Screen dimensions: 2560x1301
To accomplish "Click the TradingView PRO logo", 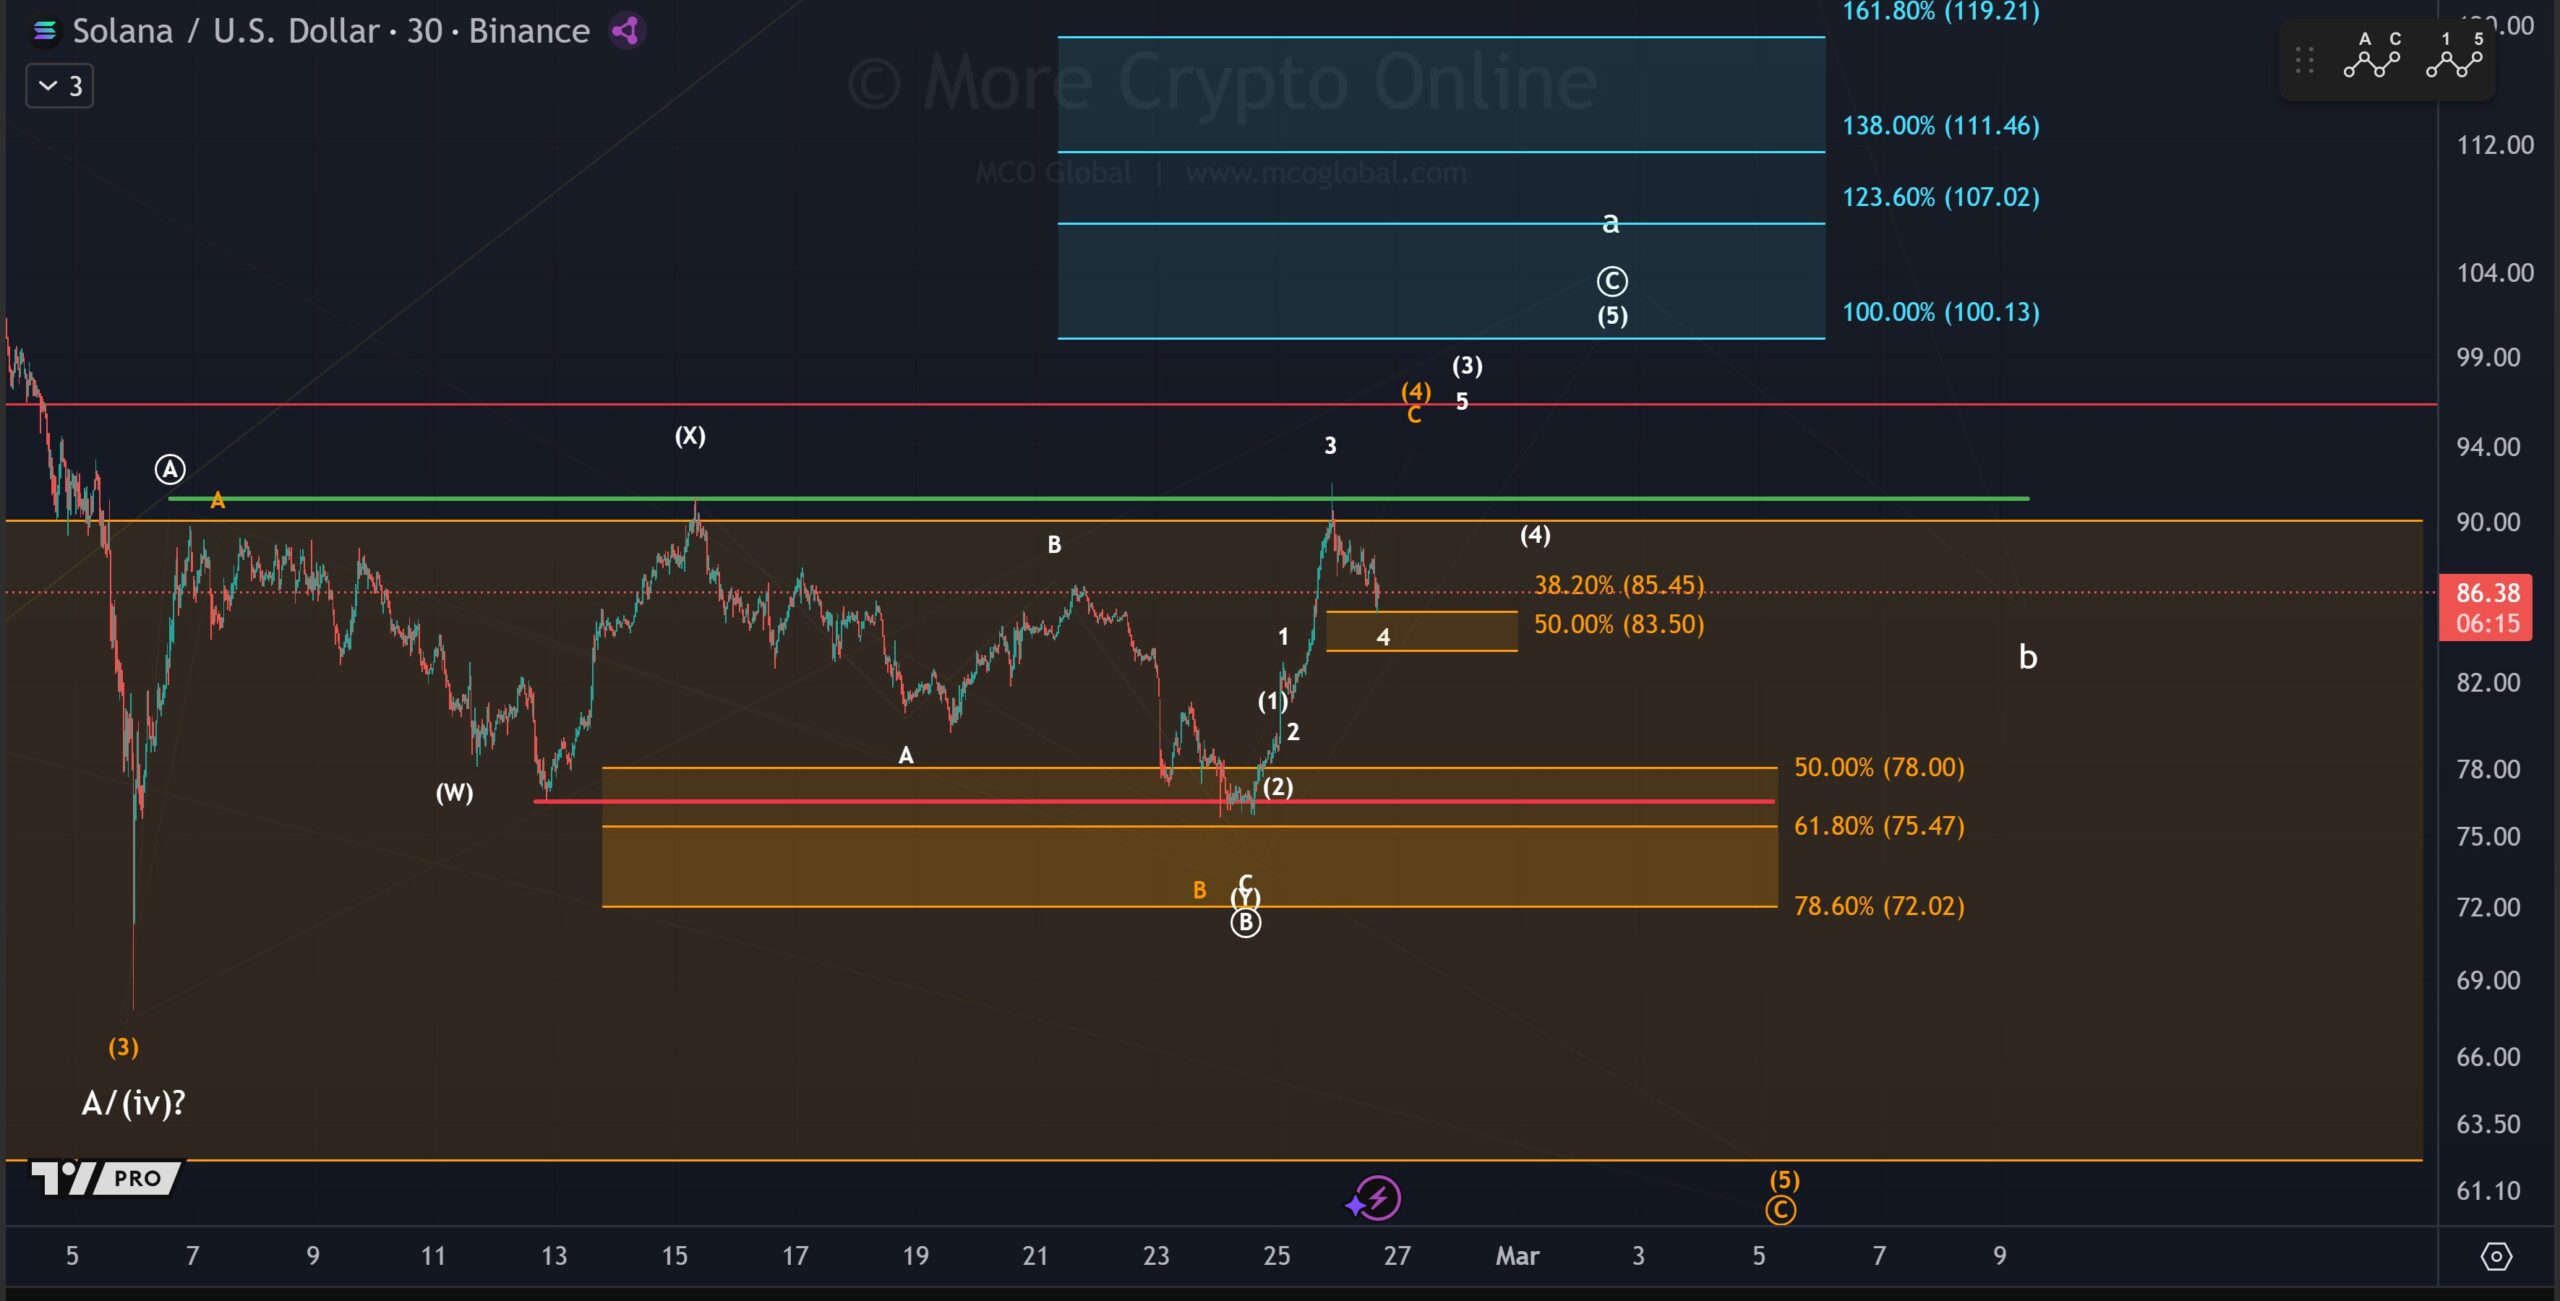I will click(105, 1177).
